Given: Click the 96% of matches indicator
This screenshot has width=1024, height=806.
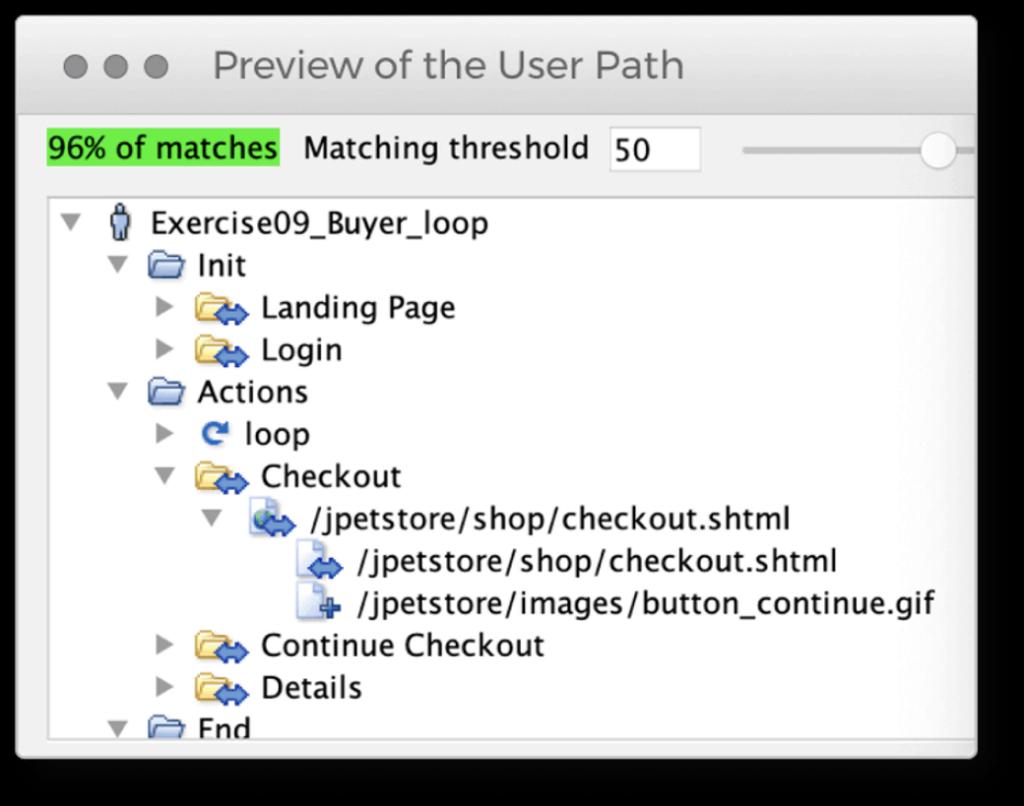Looking at the screenshot, I should (x=163, y=148).
